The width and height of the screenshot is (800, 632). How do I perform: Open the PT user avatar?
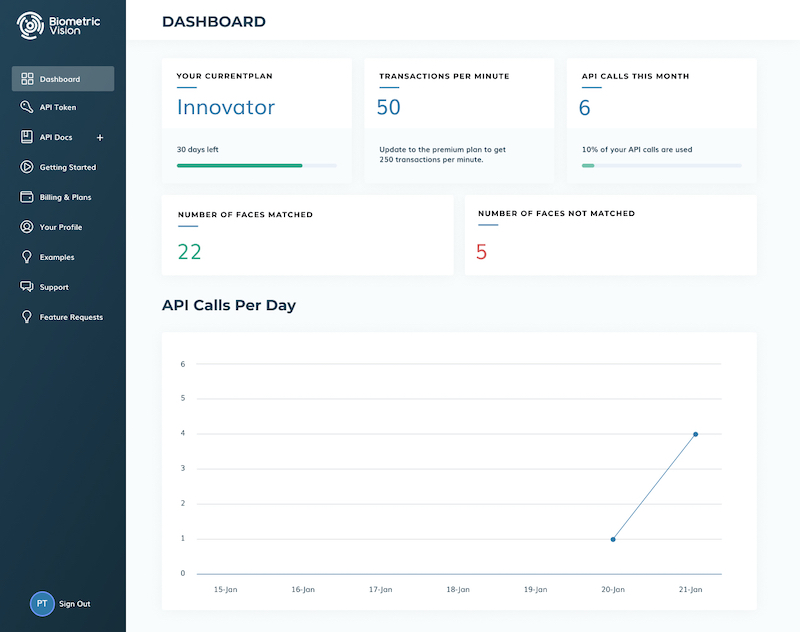42,604
